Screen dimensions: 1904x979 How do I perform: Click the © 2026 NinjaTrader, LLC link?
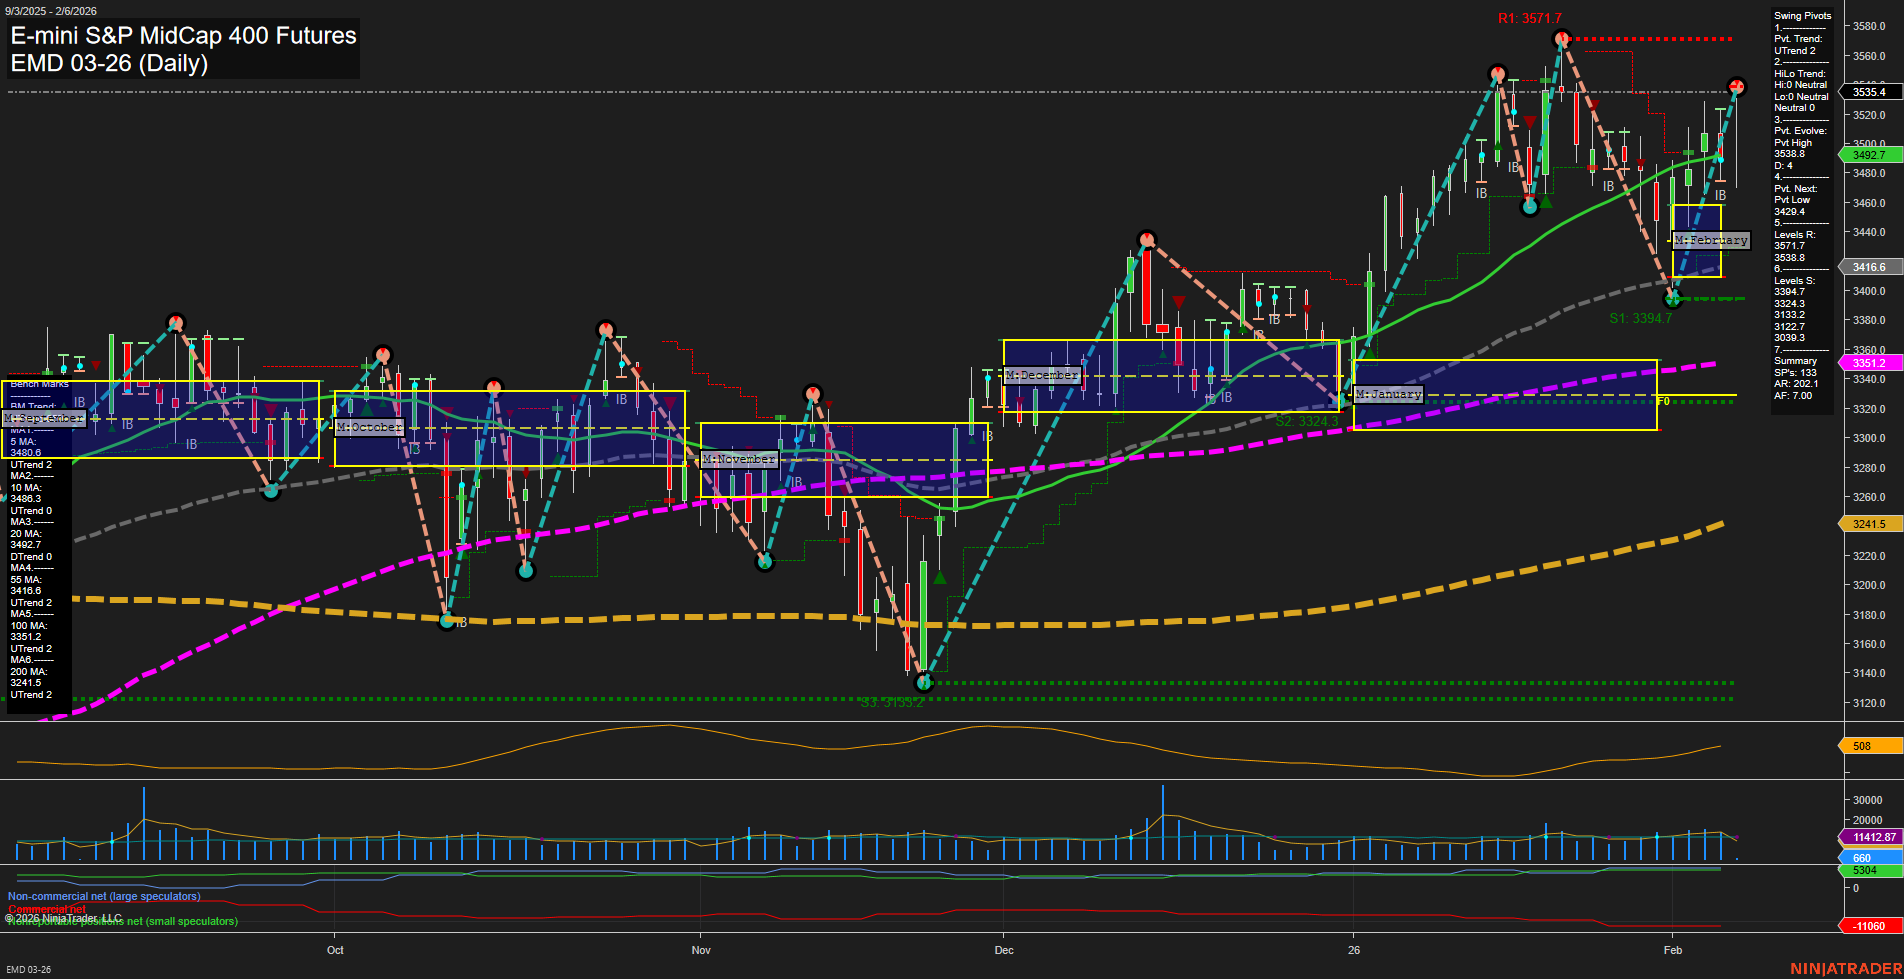[64, 917]
